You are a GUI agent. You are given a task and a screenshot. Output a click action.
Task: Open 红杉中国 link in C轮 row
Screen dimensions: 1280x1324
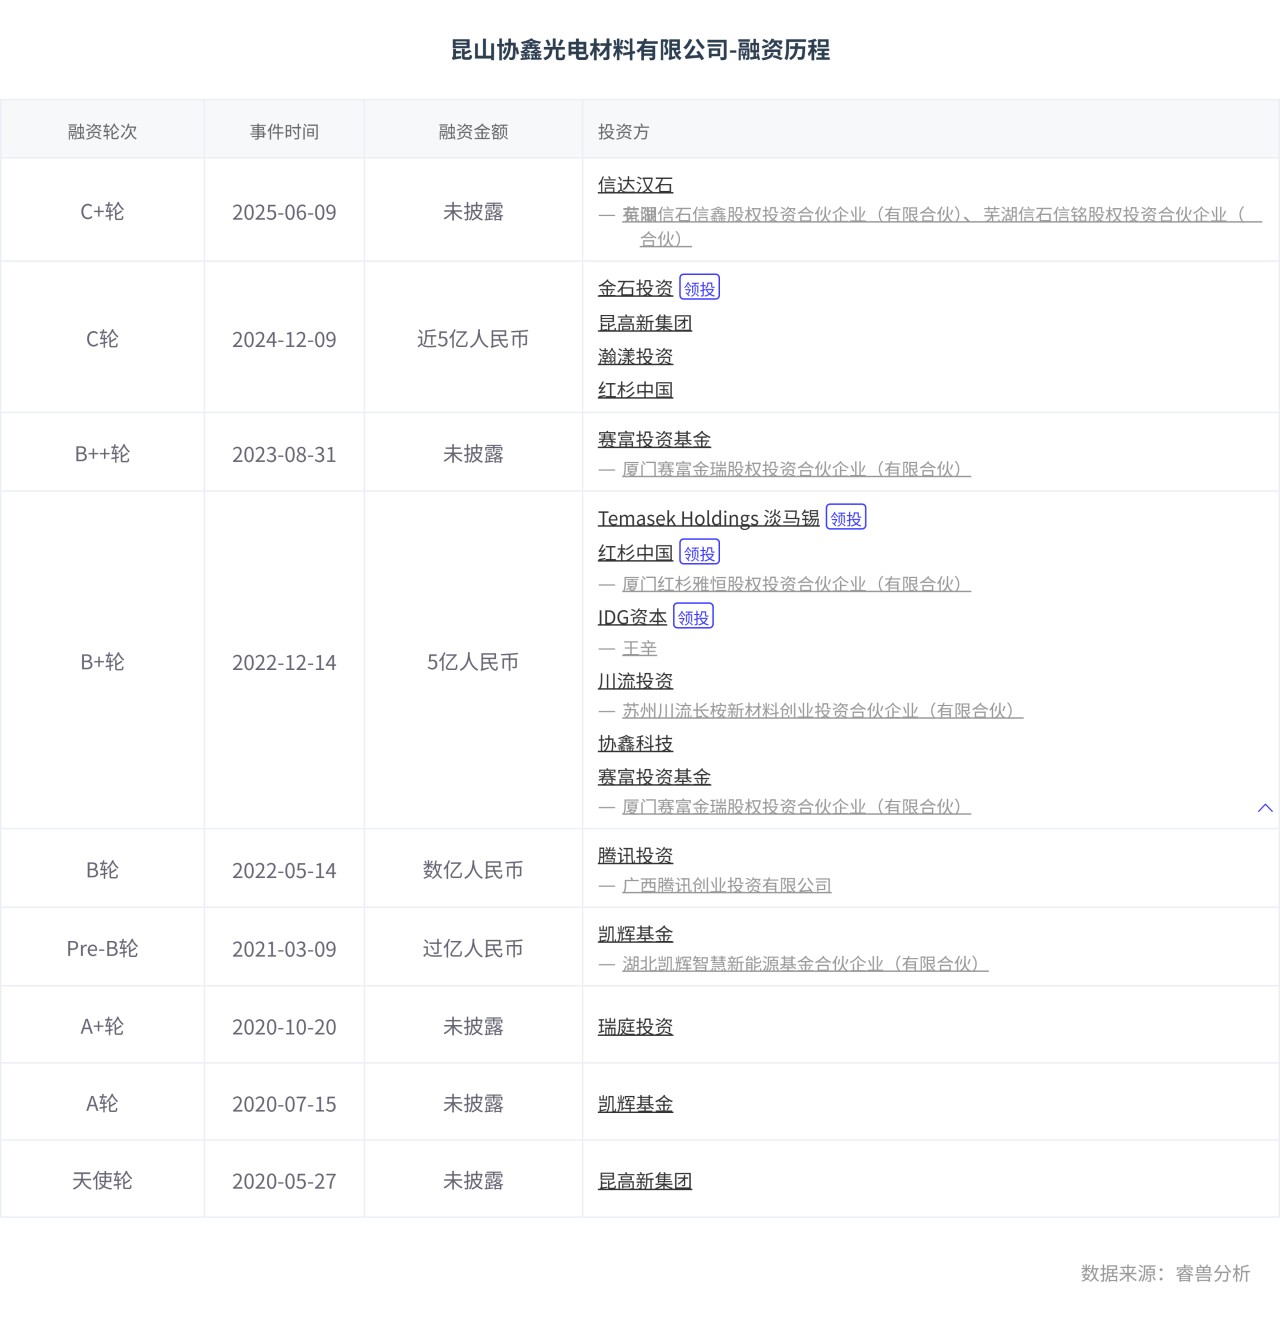point(635,390)
